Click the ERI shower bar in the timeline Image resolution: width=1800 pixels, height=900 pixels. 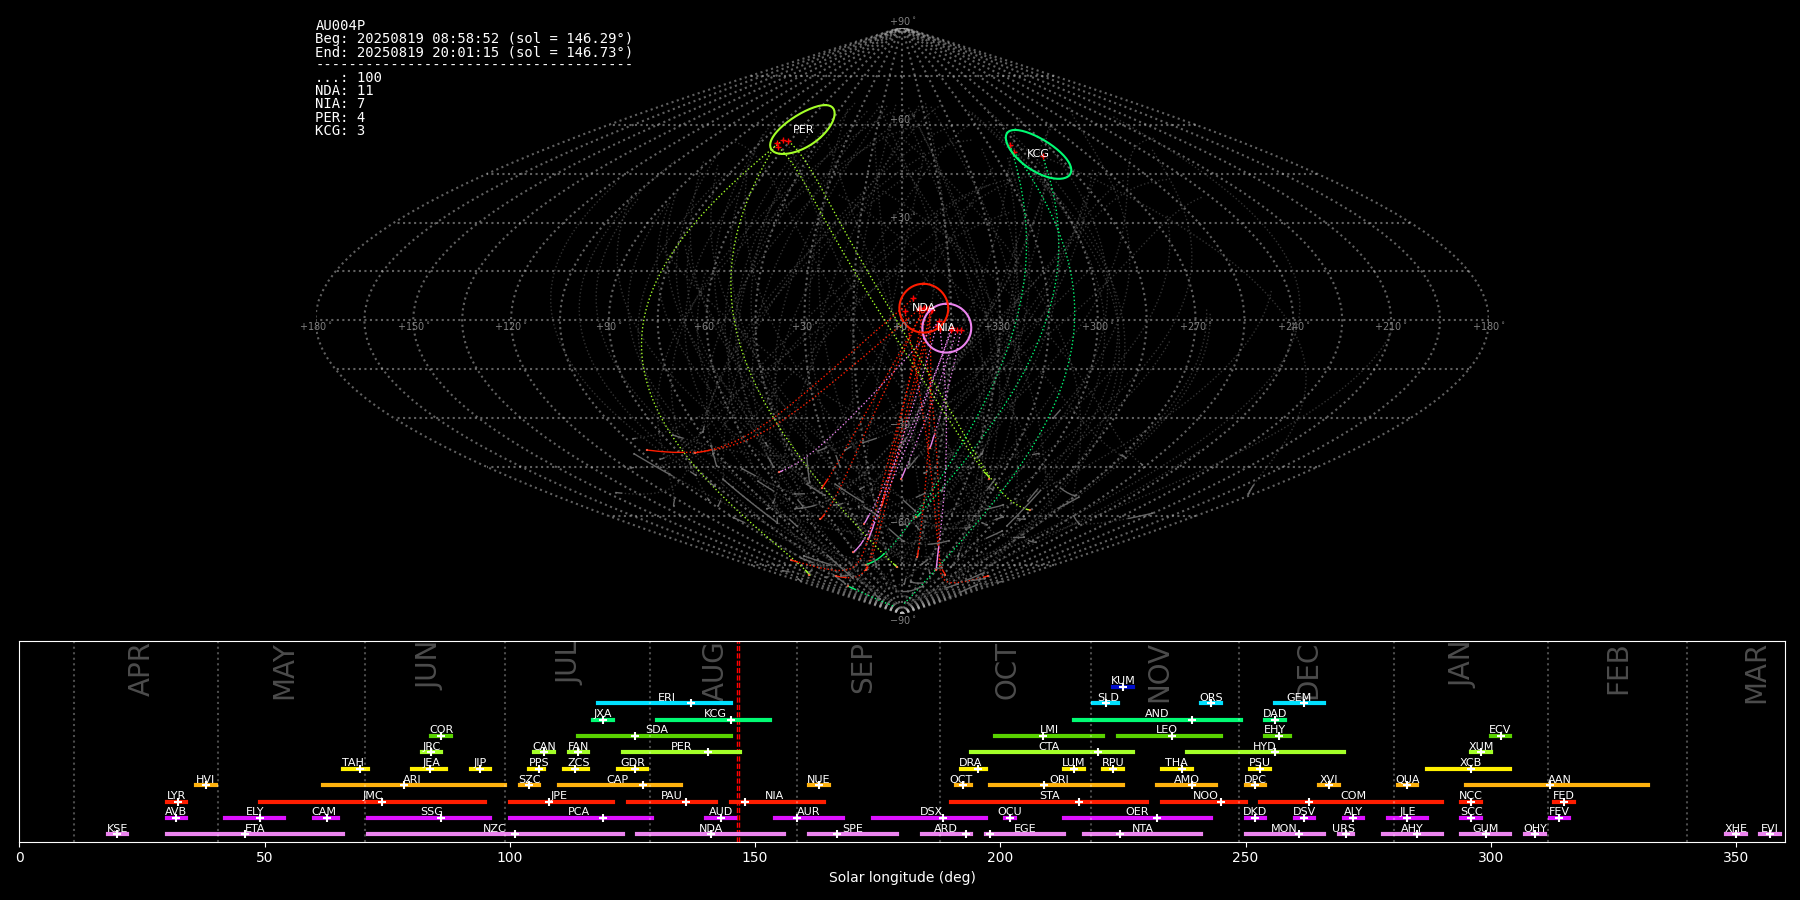click(664, 703)
